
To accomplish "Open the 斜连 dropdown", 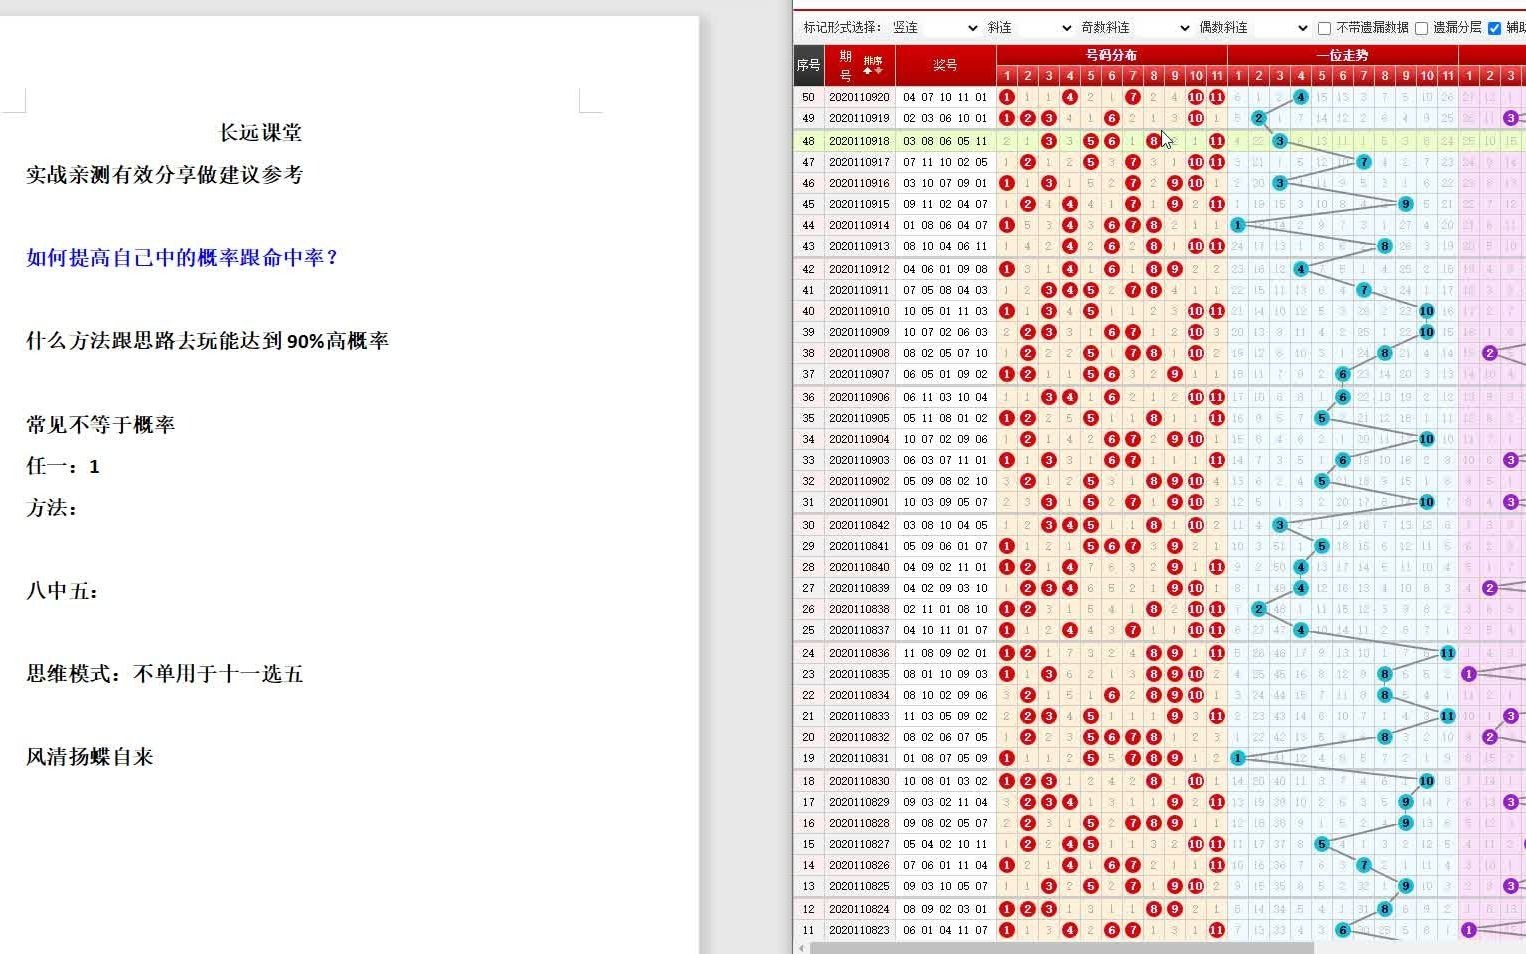I will click(x=1029, y=28).
